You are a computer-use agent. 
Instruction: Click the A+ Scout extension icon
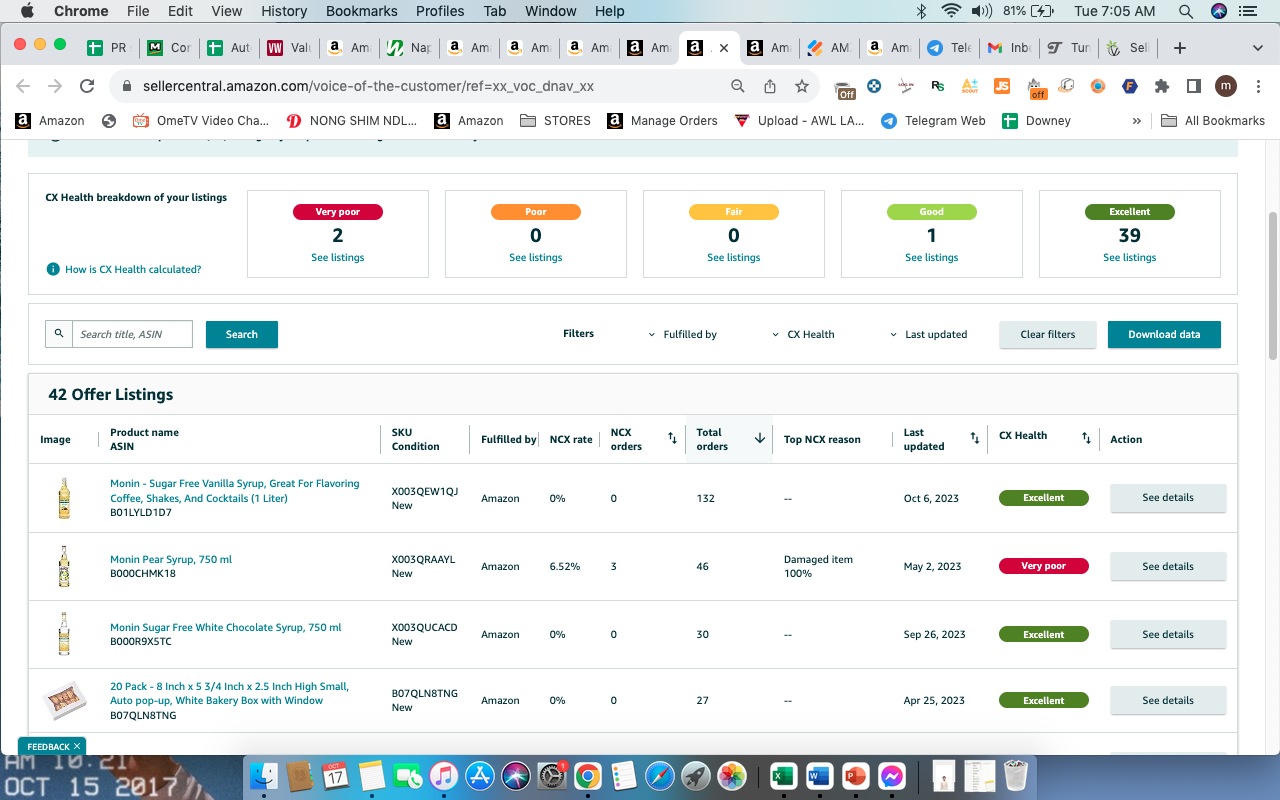tap(970, 86)
